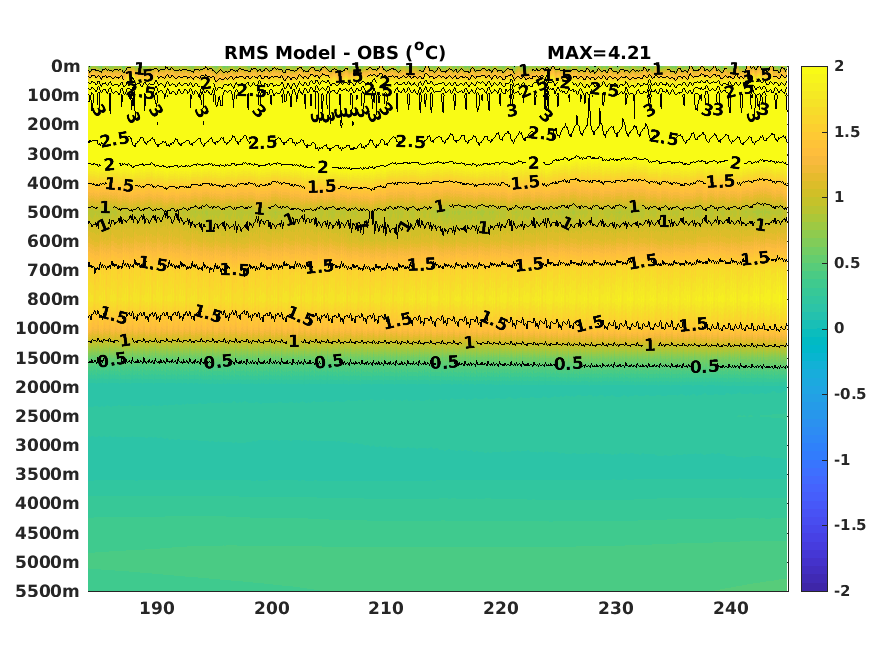Pick the colorbar tick label "-0.5"

click(850, 394)
